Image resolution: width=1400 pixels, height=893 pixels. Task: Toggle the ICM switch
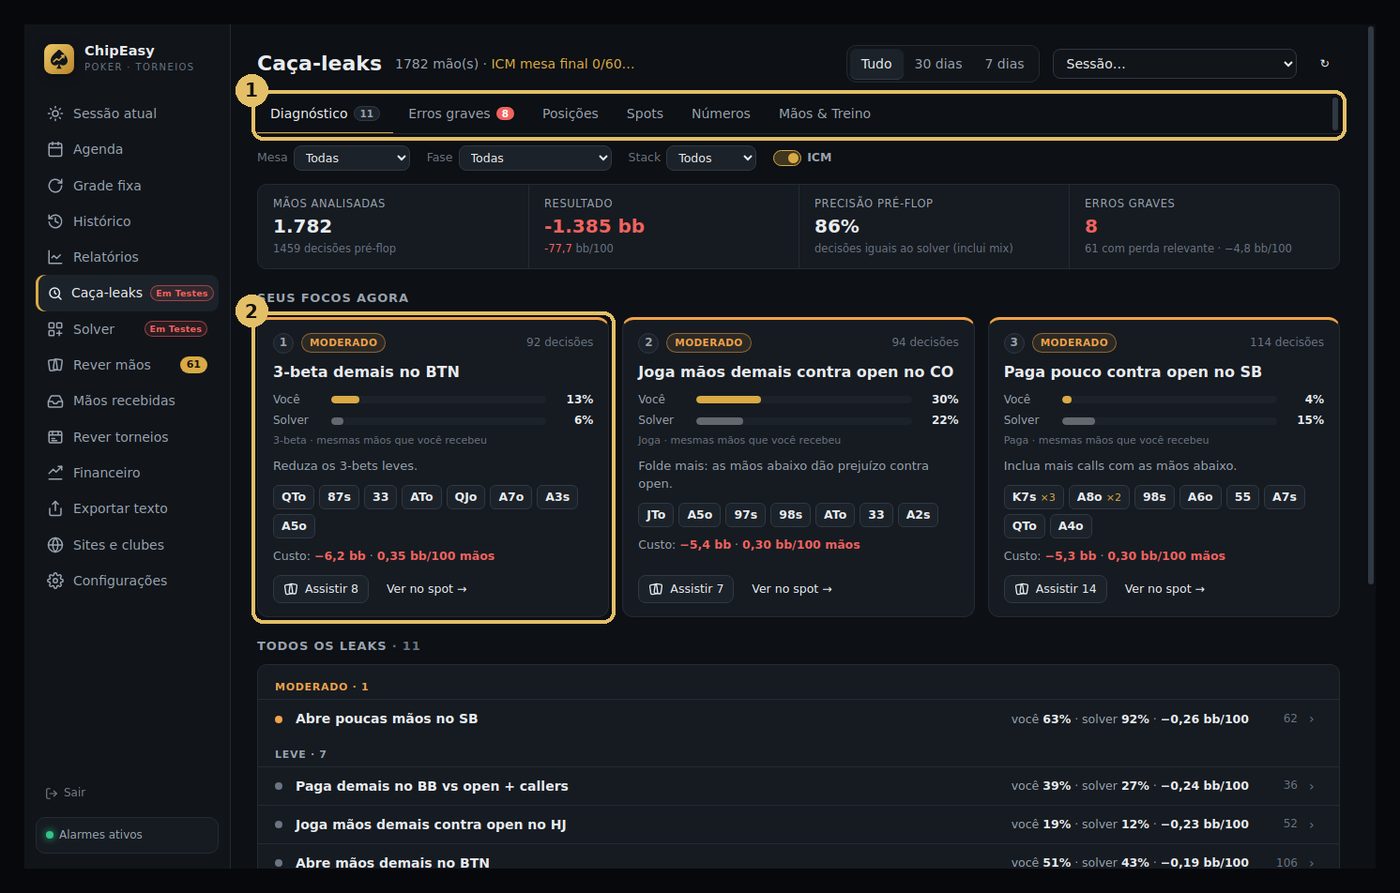tap(787, 158)
